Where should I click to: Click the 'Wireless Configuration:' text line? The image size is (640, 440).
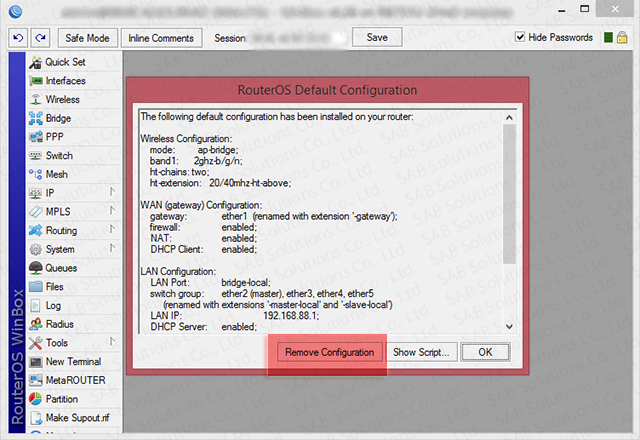pos(187,139)
